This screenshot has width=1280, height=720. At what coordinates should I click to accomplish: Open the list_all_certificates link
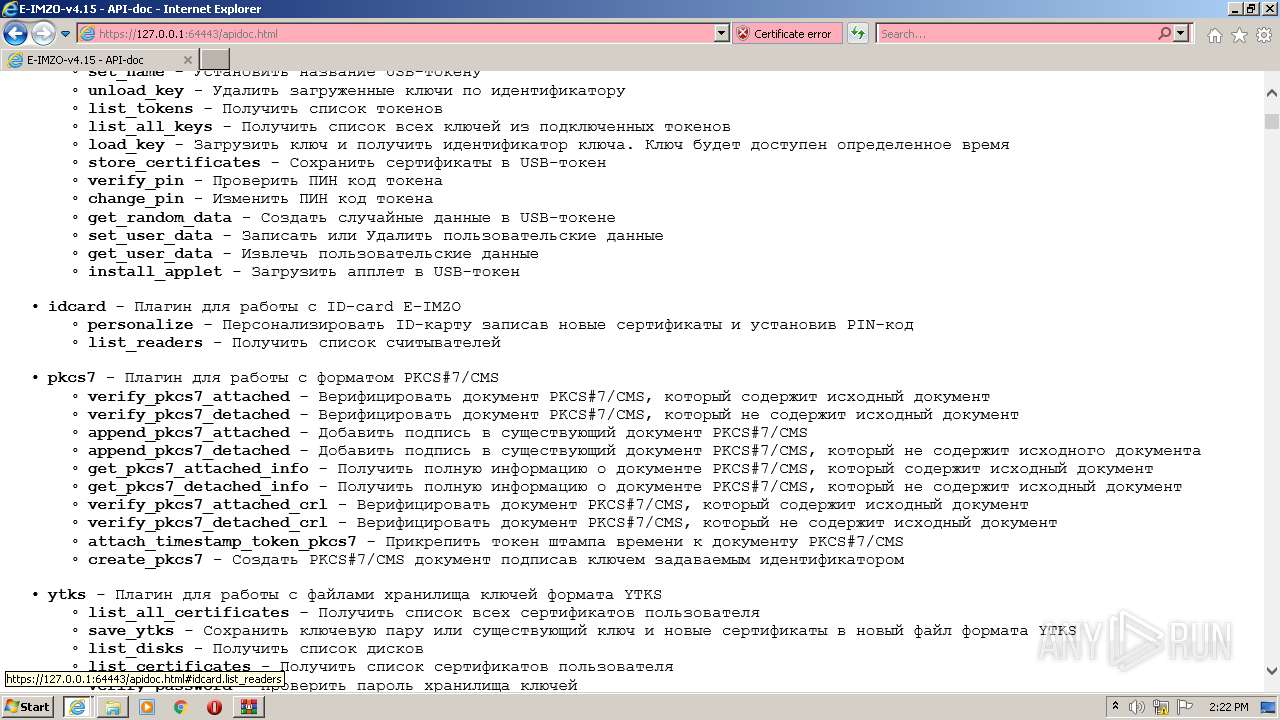coord(189,613)
